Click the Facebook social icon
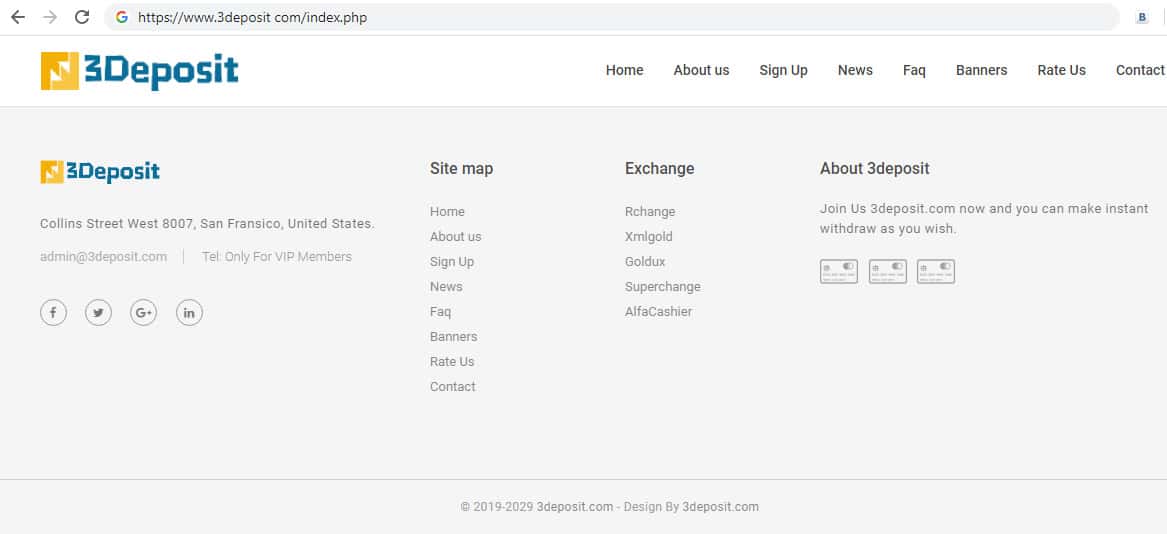This screenshot has width=1167, height=534. 53,313
